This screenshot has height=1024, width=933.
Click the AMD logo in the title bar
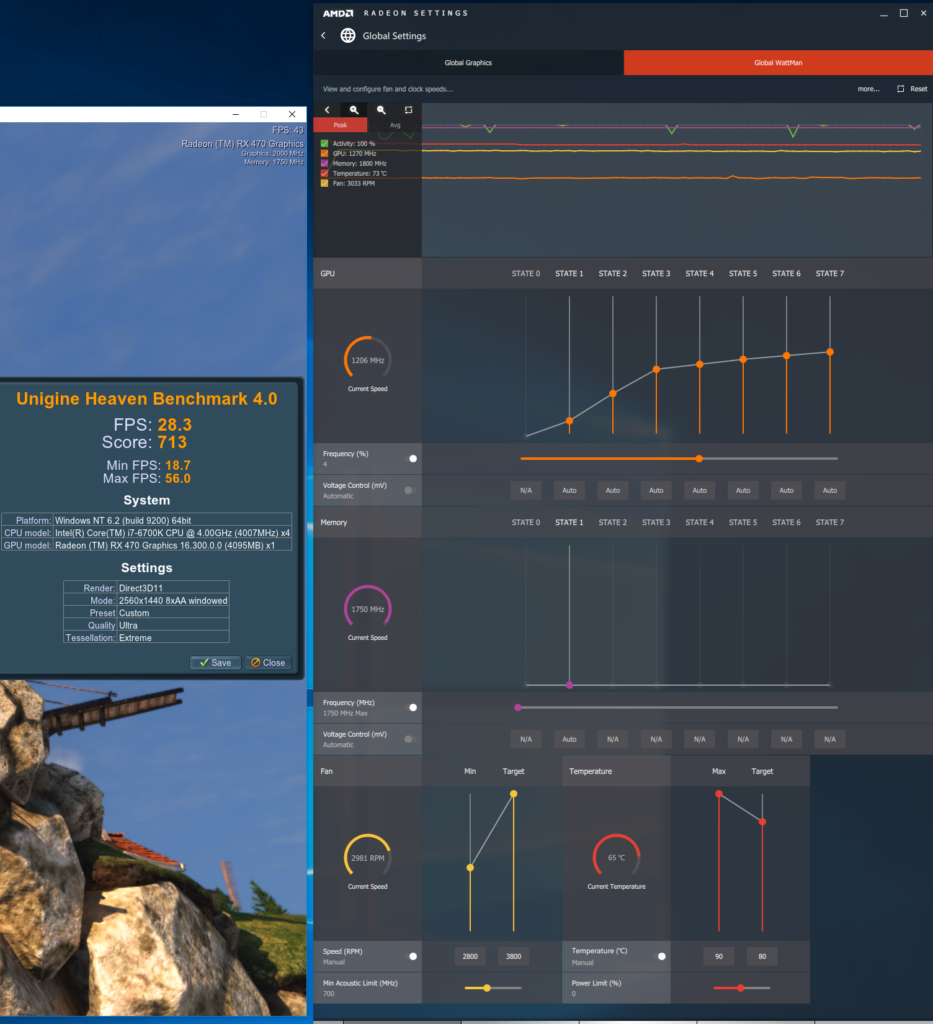[x=338, y=13]
